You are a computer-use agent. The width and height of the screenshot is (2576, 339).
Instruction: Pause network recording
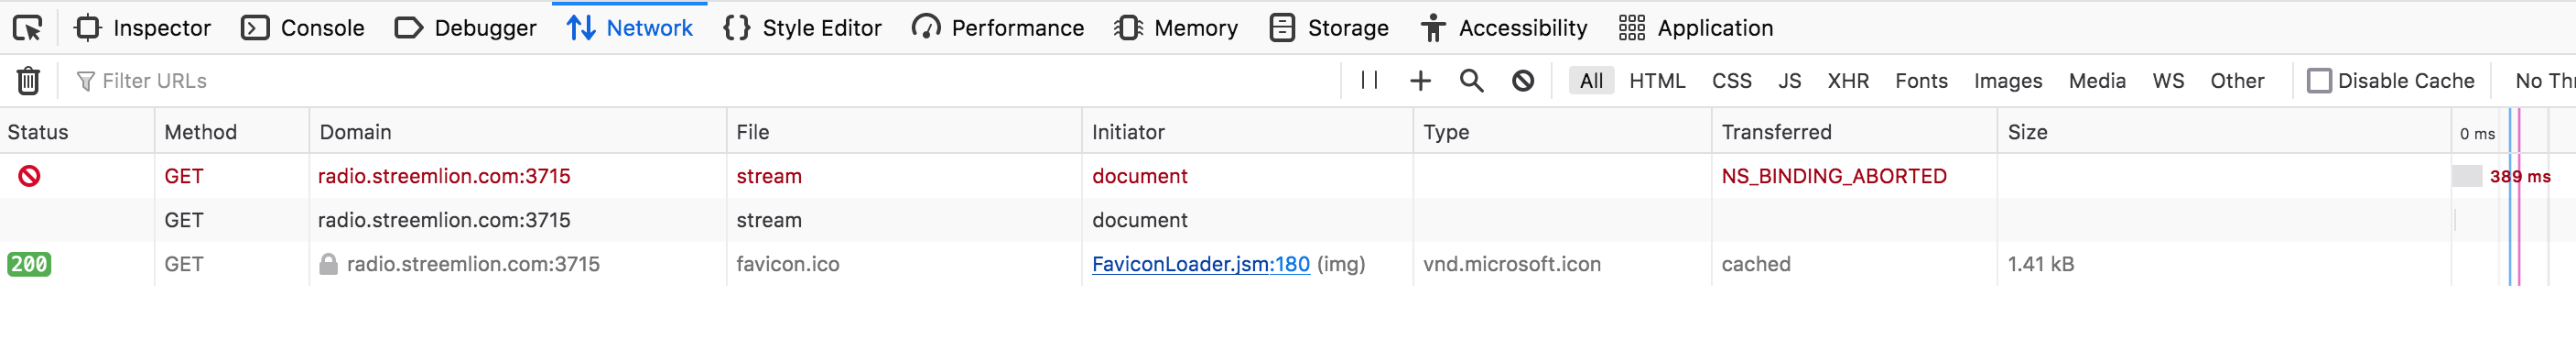point(1369,81)
